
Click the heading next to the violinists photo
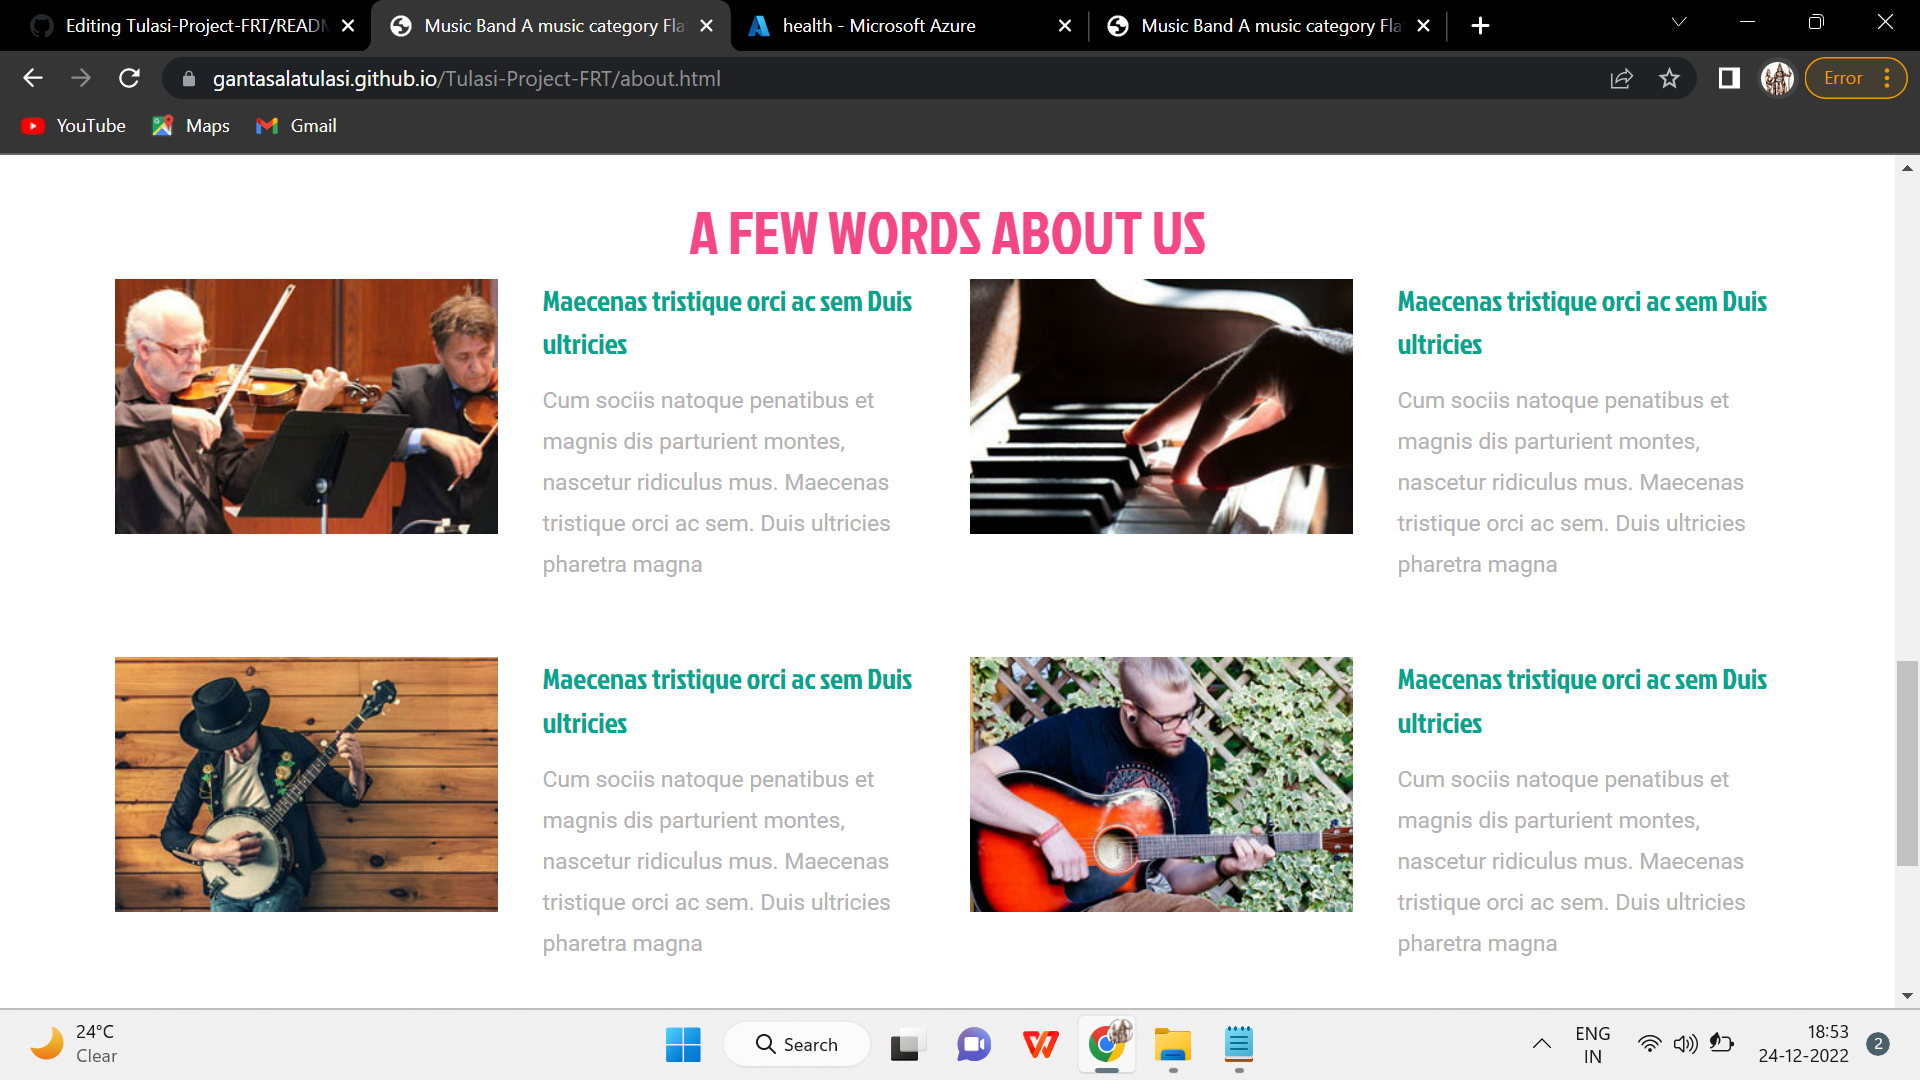pyautogui.click(x=727, y=323)
